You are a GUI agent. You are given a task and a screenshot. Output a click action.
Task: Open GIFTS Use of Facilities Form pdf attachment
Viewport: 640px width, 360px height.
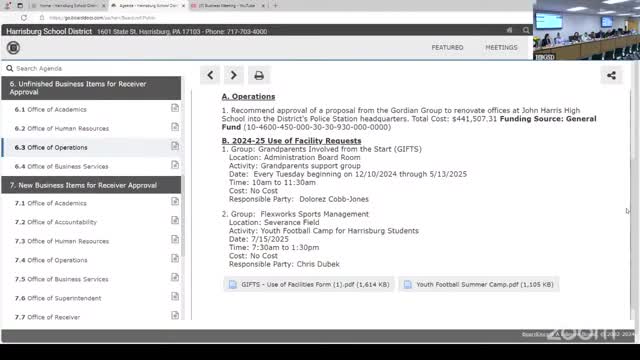(x=309, y=284)
